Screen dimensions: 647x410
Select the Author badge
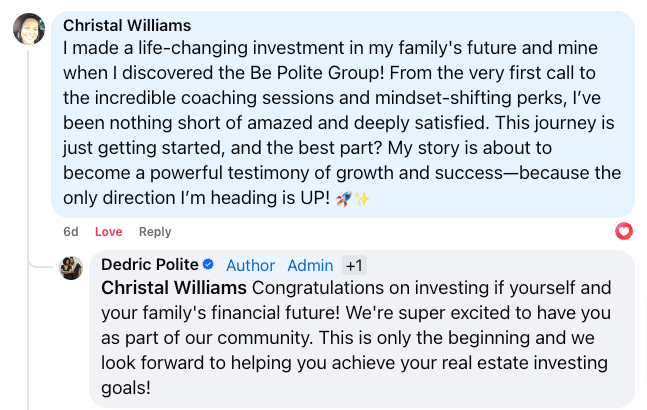pyautogui.click(x=250, y=265)
